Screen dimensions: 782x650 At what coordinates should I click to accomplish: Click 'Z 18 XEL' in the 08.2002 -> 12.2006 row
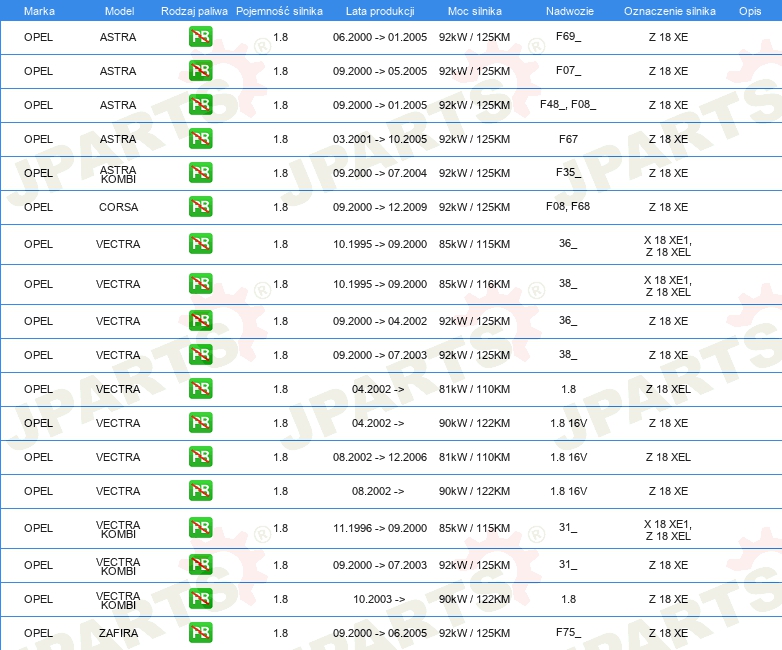(x=668, y=457)
